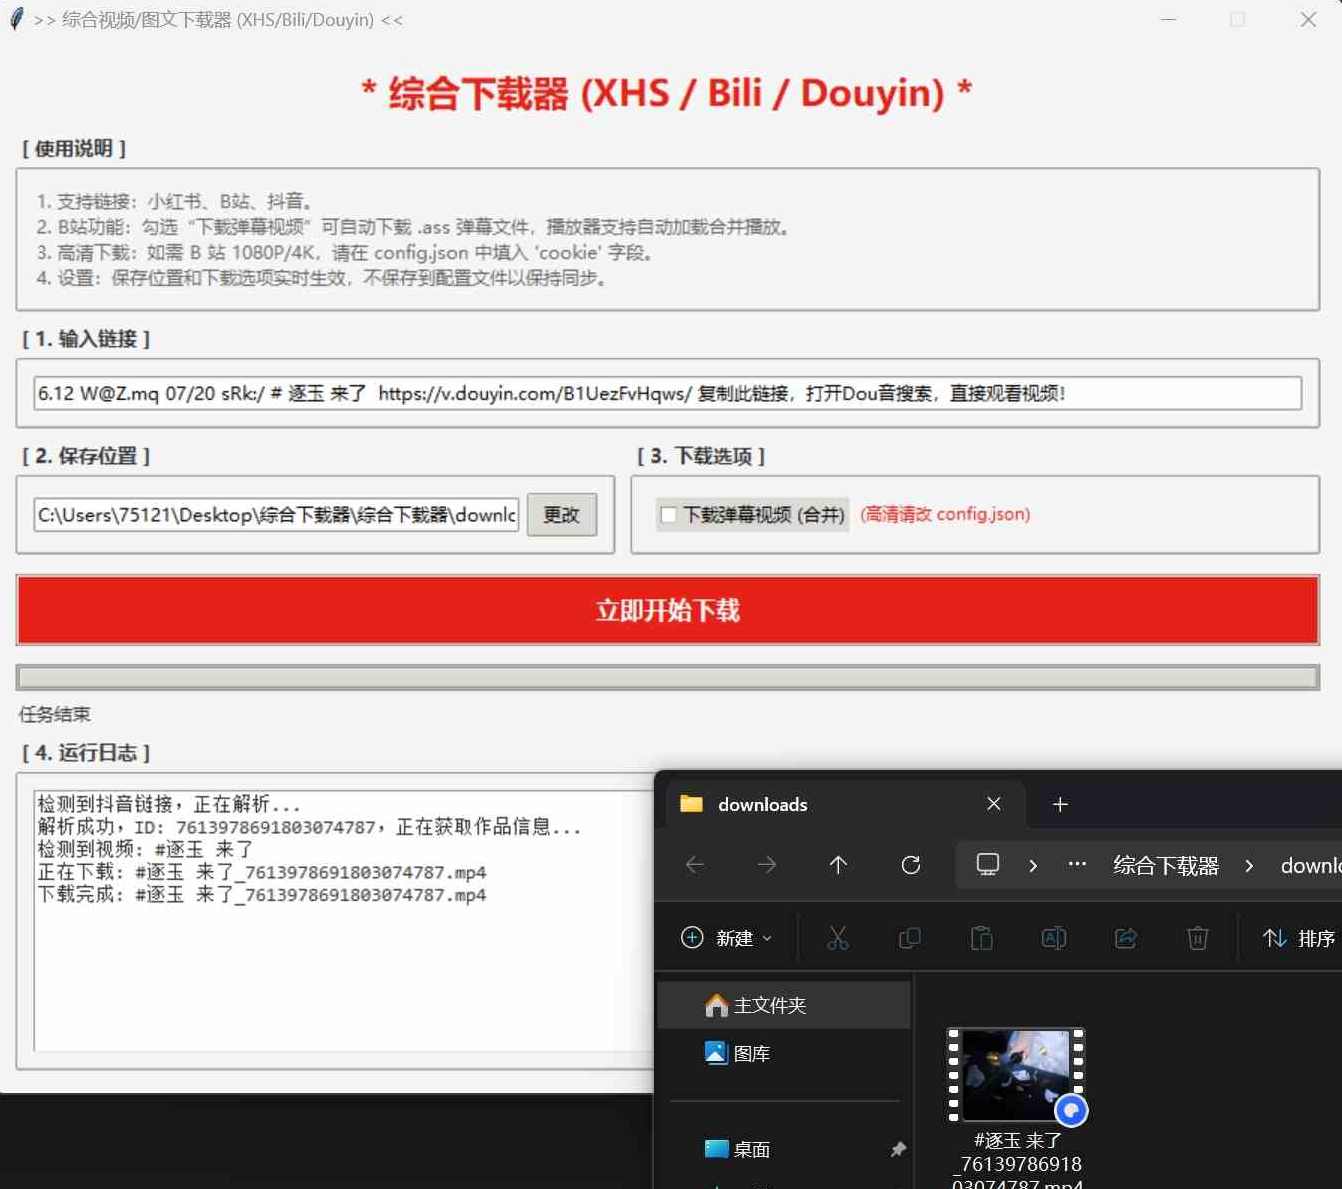This screenshot has width=1342, height=1189.
Task: Click the 图库 item in the sidebar
Action: point(751,1052)
